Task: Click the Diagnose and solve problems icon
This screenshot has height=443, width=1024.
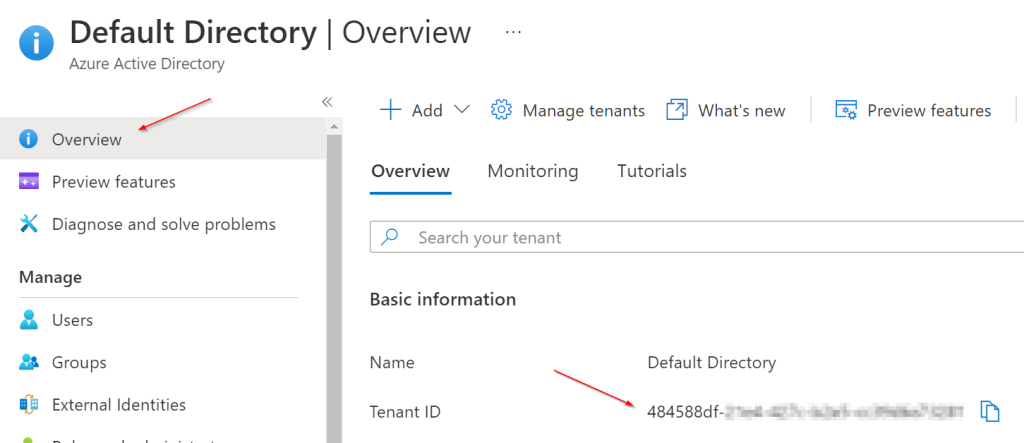Action: (30, 224)
